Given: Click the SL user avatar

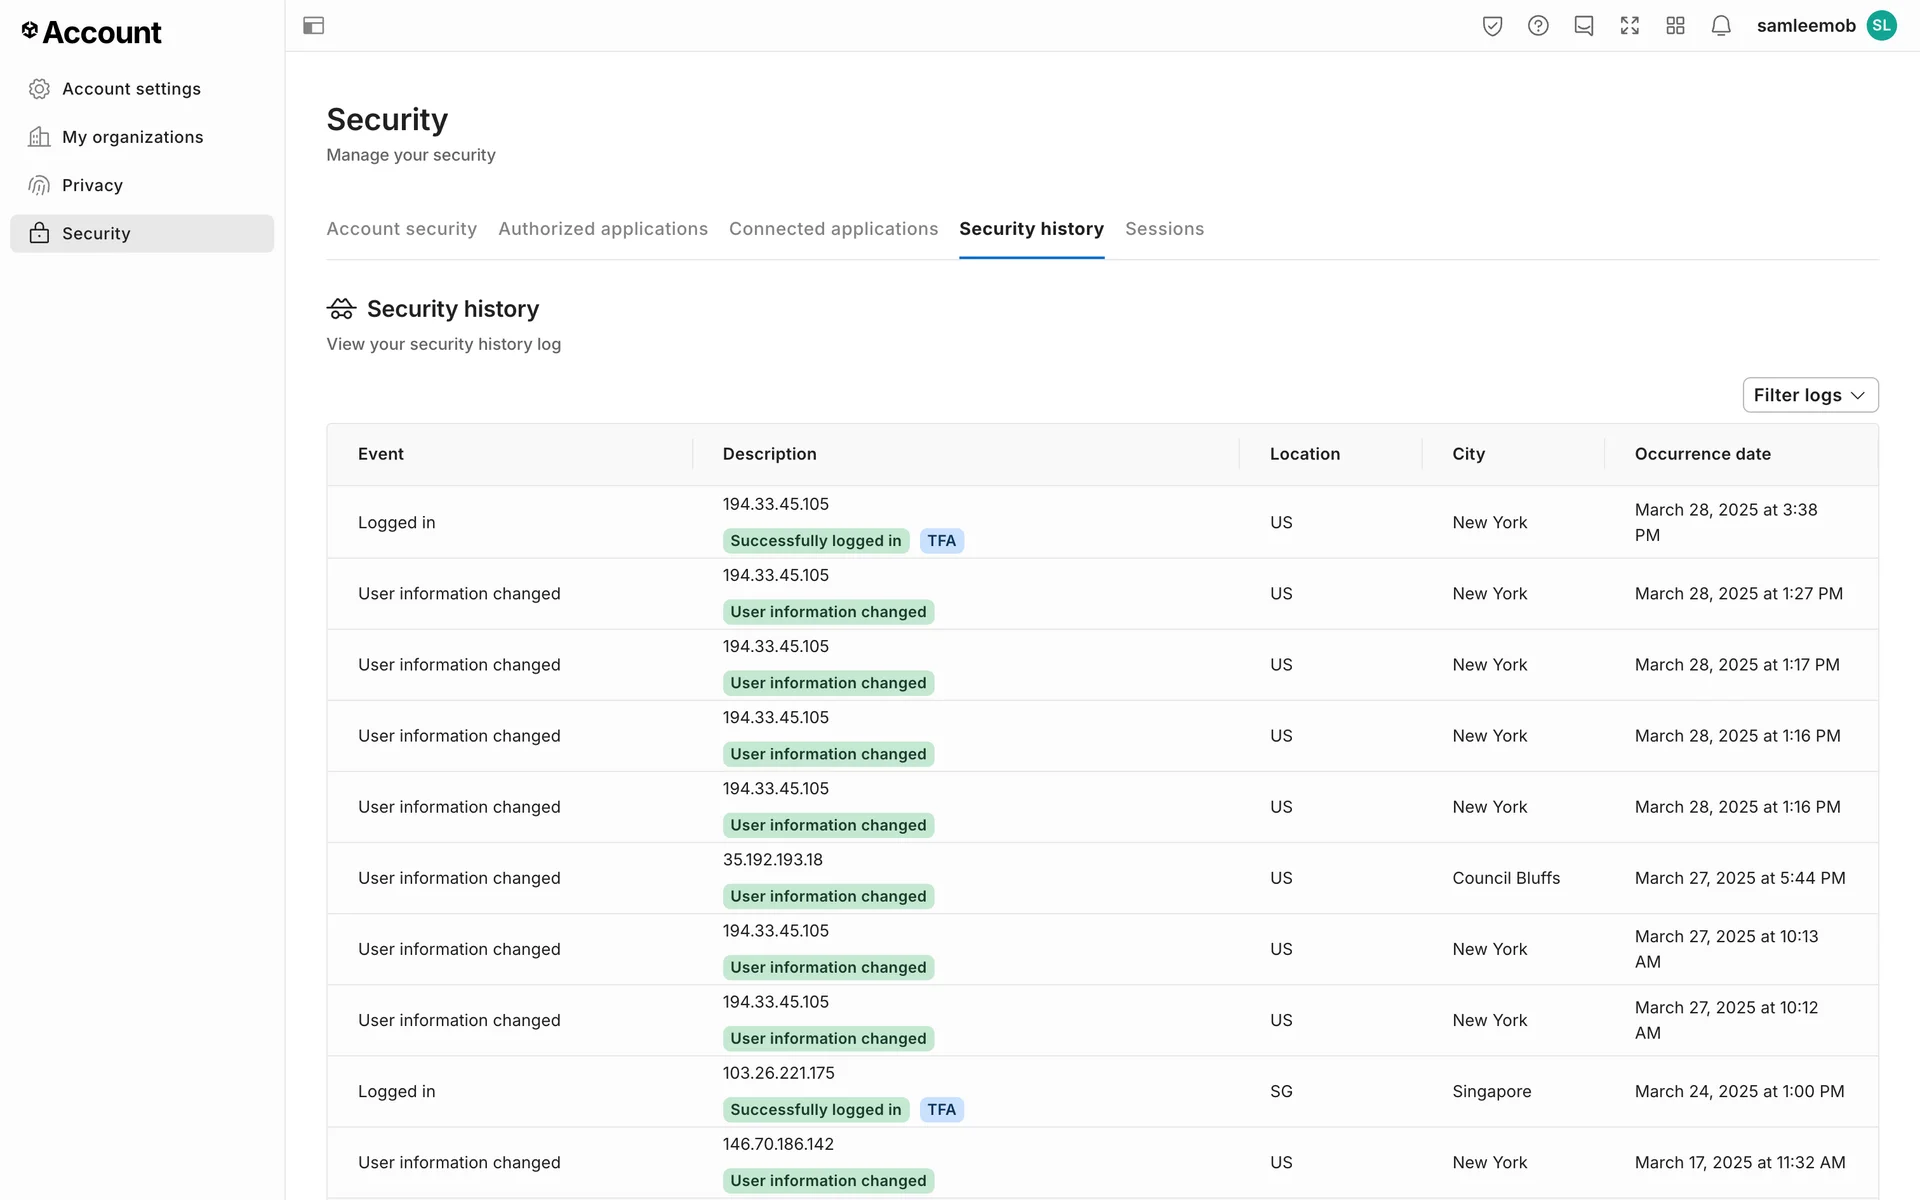Looking at the screenshot, I should tap(1882, 26).
